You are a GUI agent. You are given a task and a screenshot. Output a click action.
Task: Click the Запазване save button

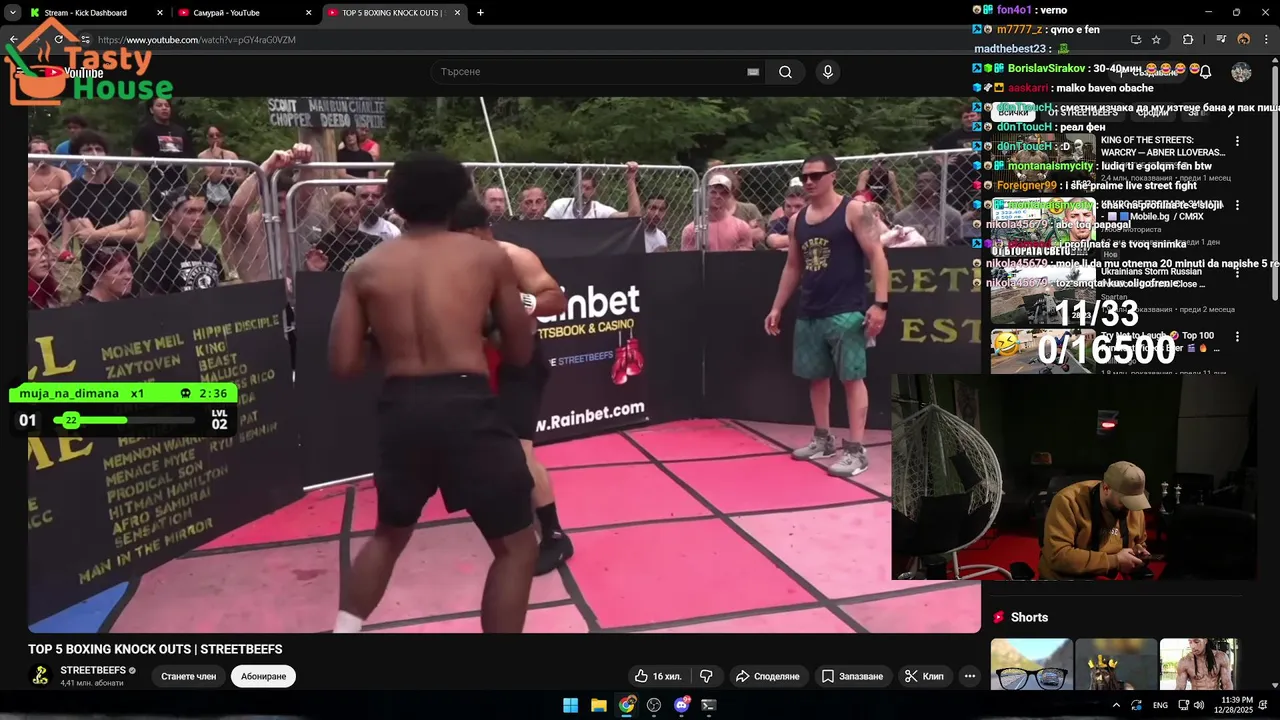852,676
